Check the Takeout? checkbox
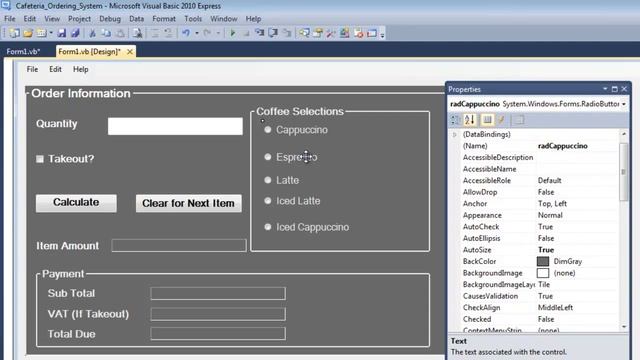This screenshot has width=640, height=360. pyautogui.click(x=40, y=159)
